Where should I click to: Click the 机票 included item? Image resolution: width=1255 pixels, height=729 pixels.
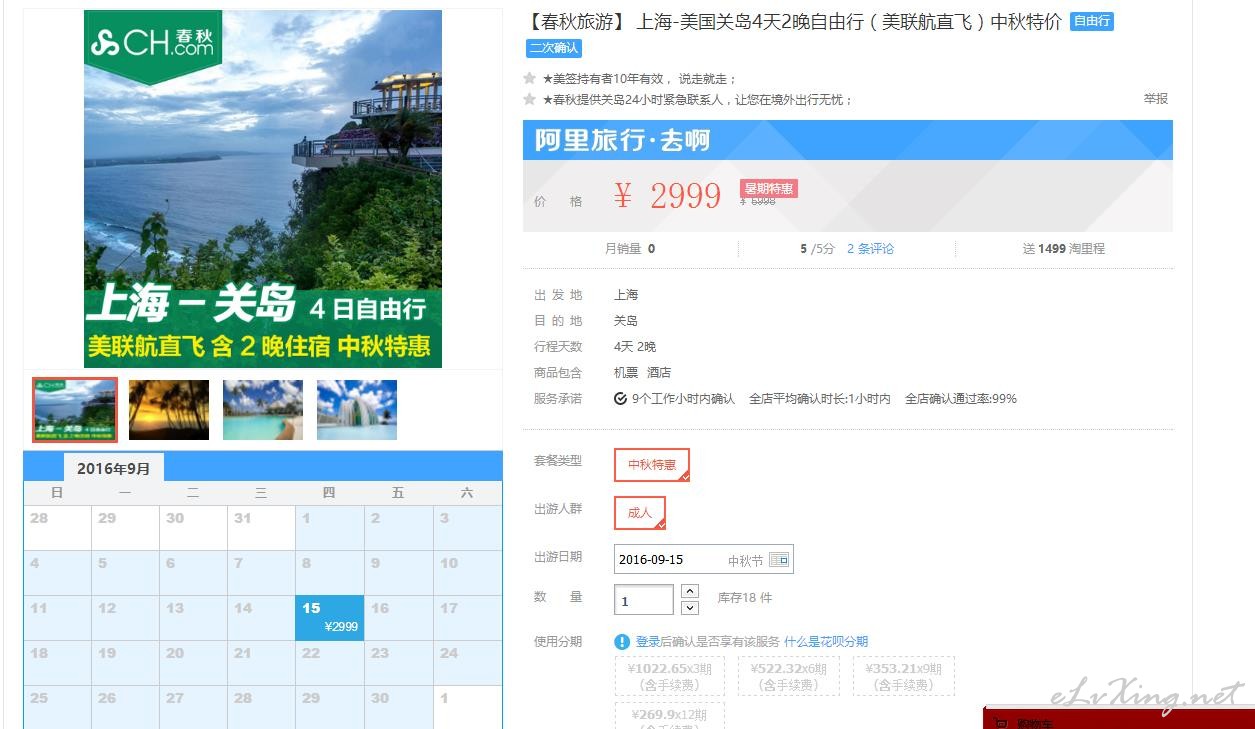(x=626, y=373)
